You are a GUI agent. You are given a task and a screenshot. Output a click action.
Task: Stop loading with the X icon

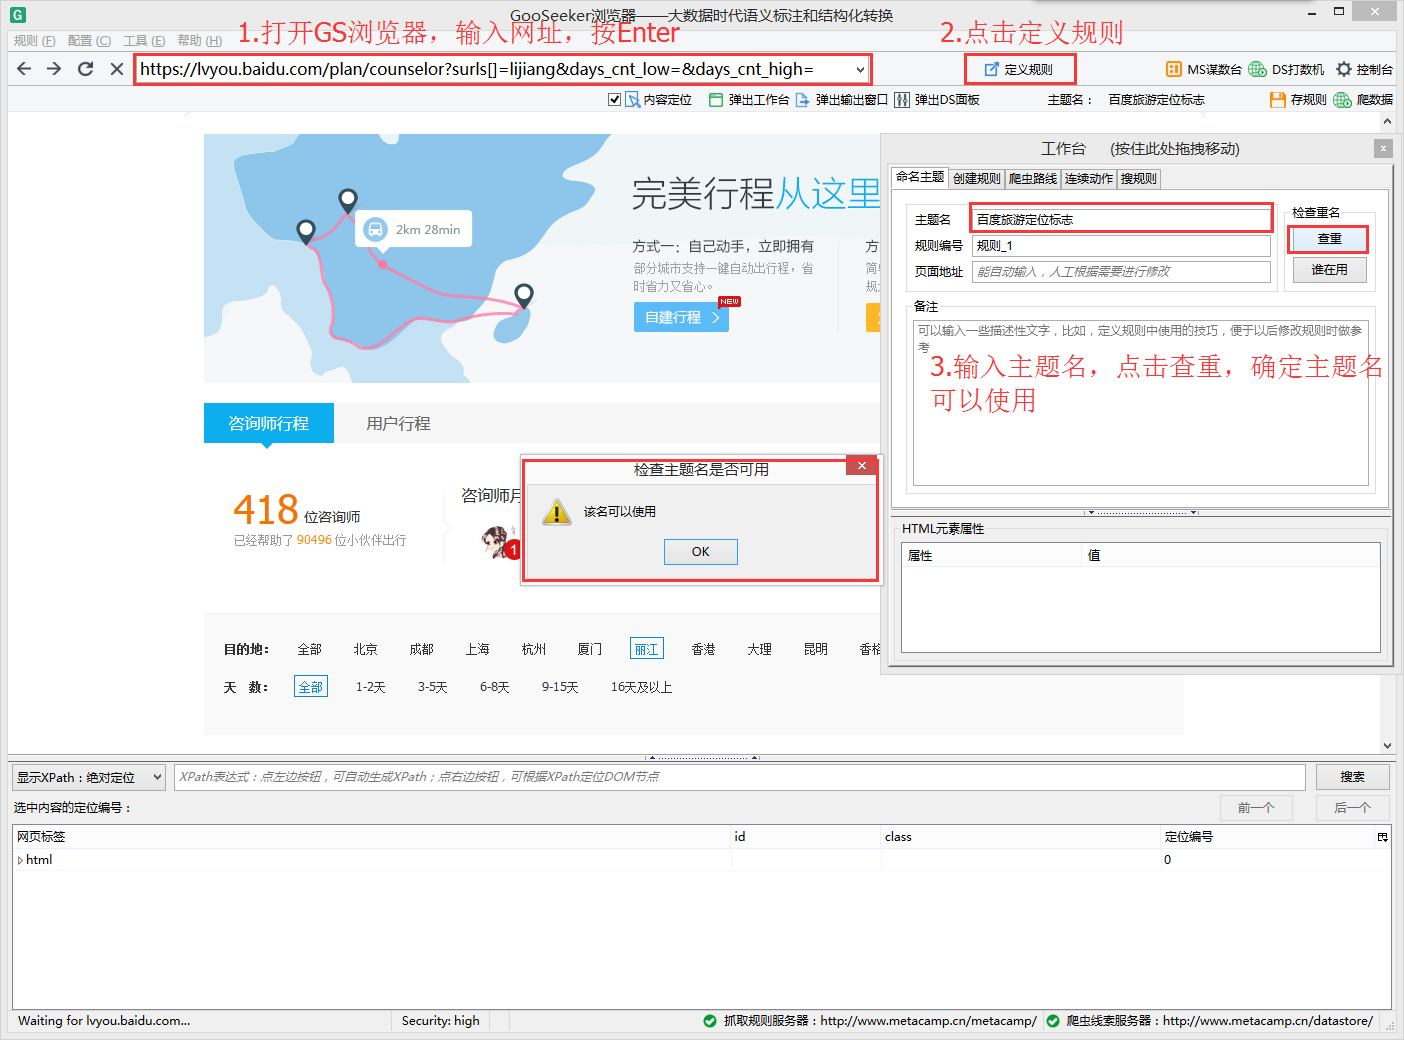(x=116, y=69)
